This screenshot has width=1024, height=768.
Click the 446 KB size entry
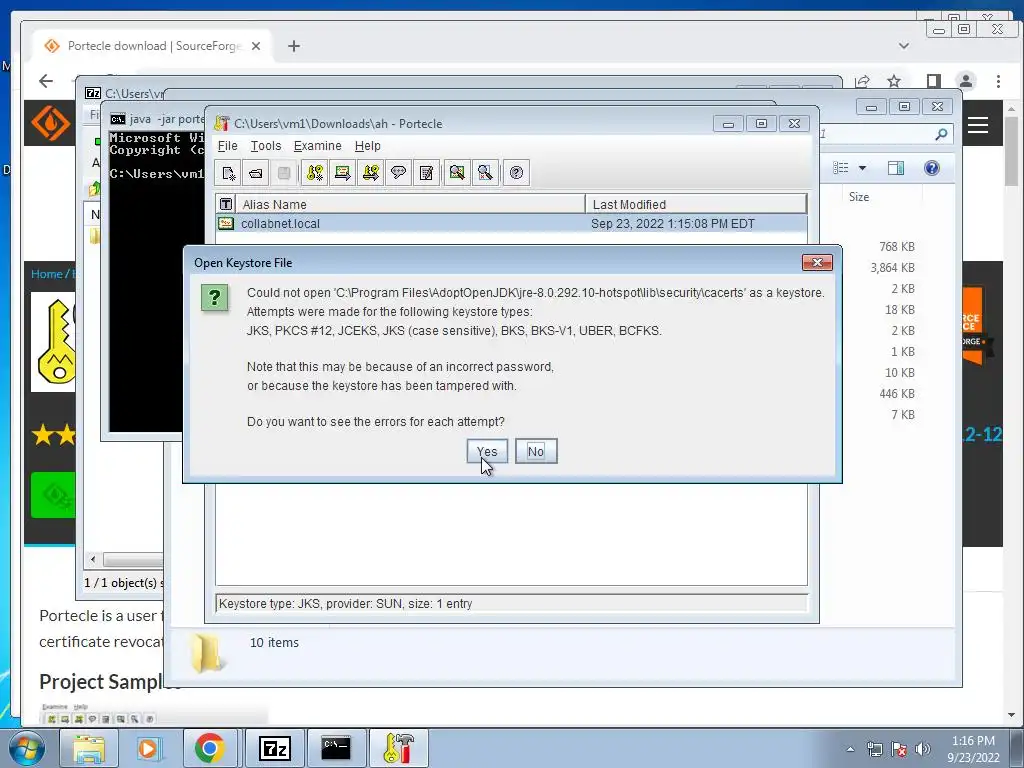[x=897, y=394]
